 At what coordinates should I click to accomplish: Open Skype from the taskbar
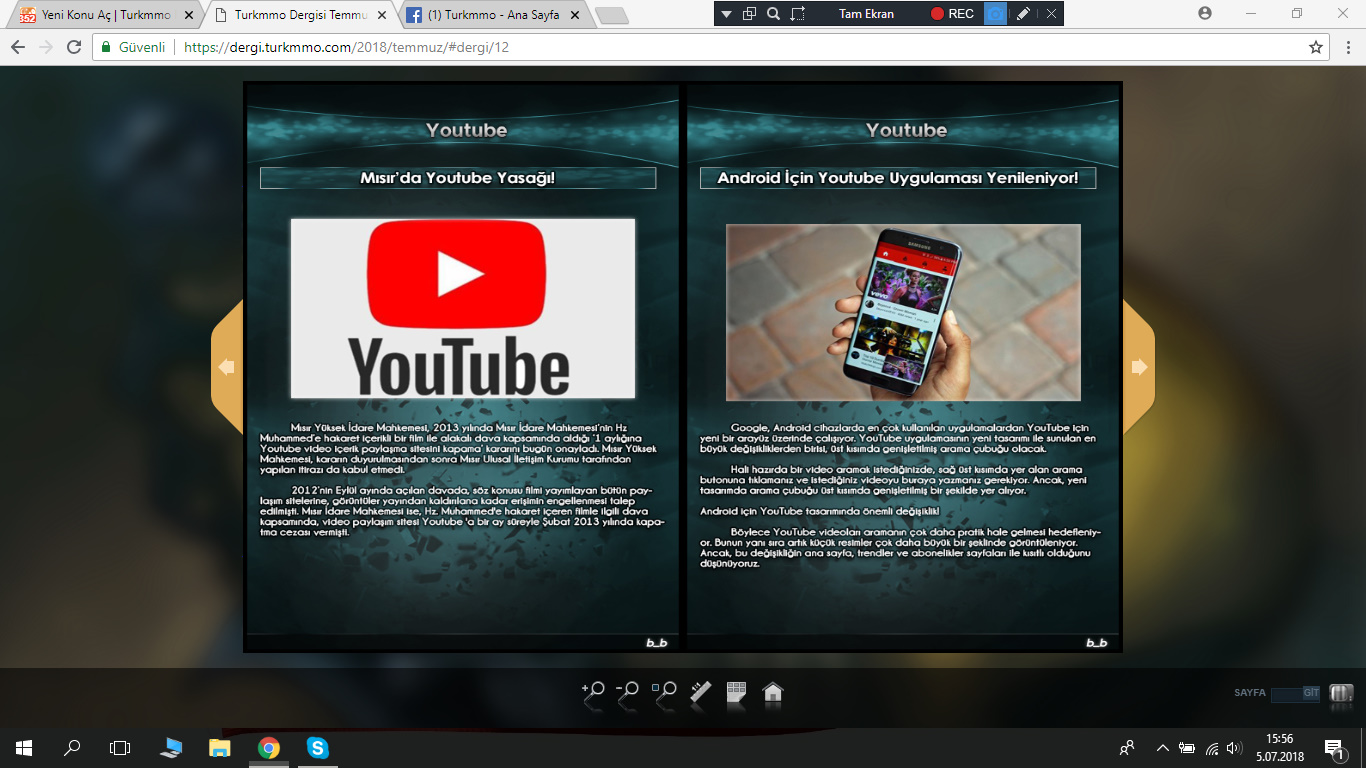pos(317,747)
